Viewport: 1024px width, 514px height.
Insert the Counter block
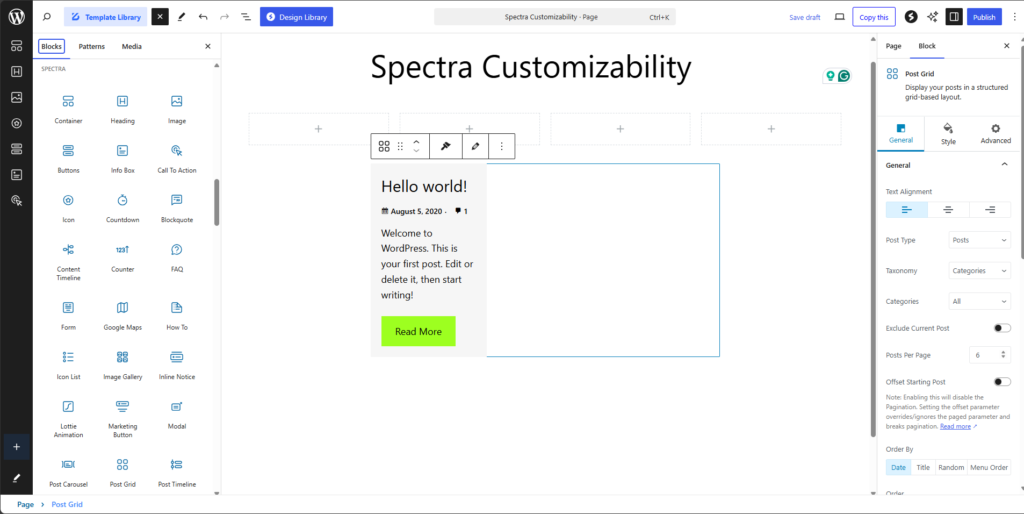pyautogui.click(x=122, y=258)
